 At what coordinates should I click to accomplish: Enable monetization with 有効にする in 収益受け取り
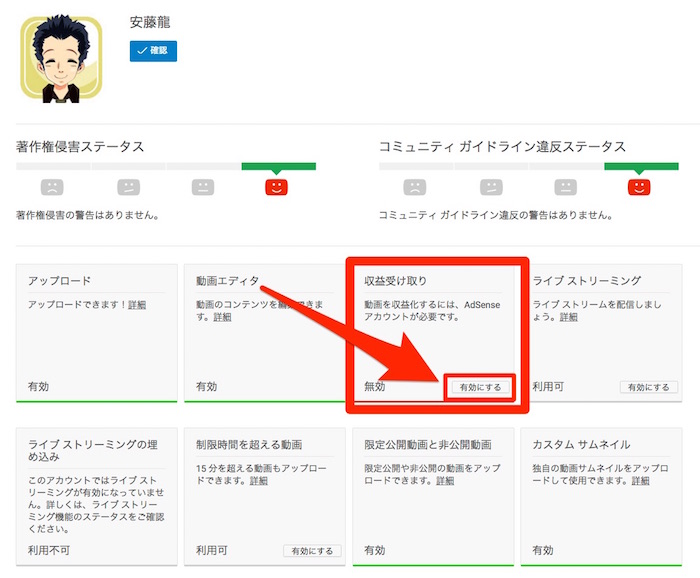481,387
